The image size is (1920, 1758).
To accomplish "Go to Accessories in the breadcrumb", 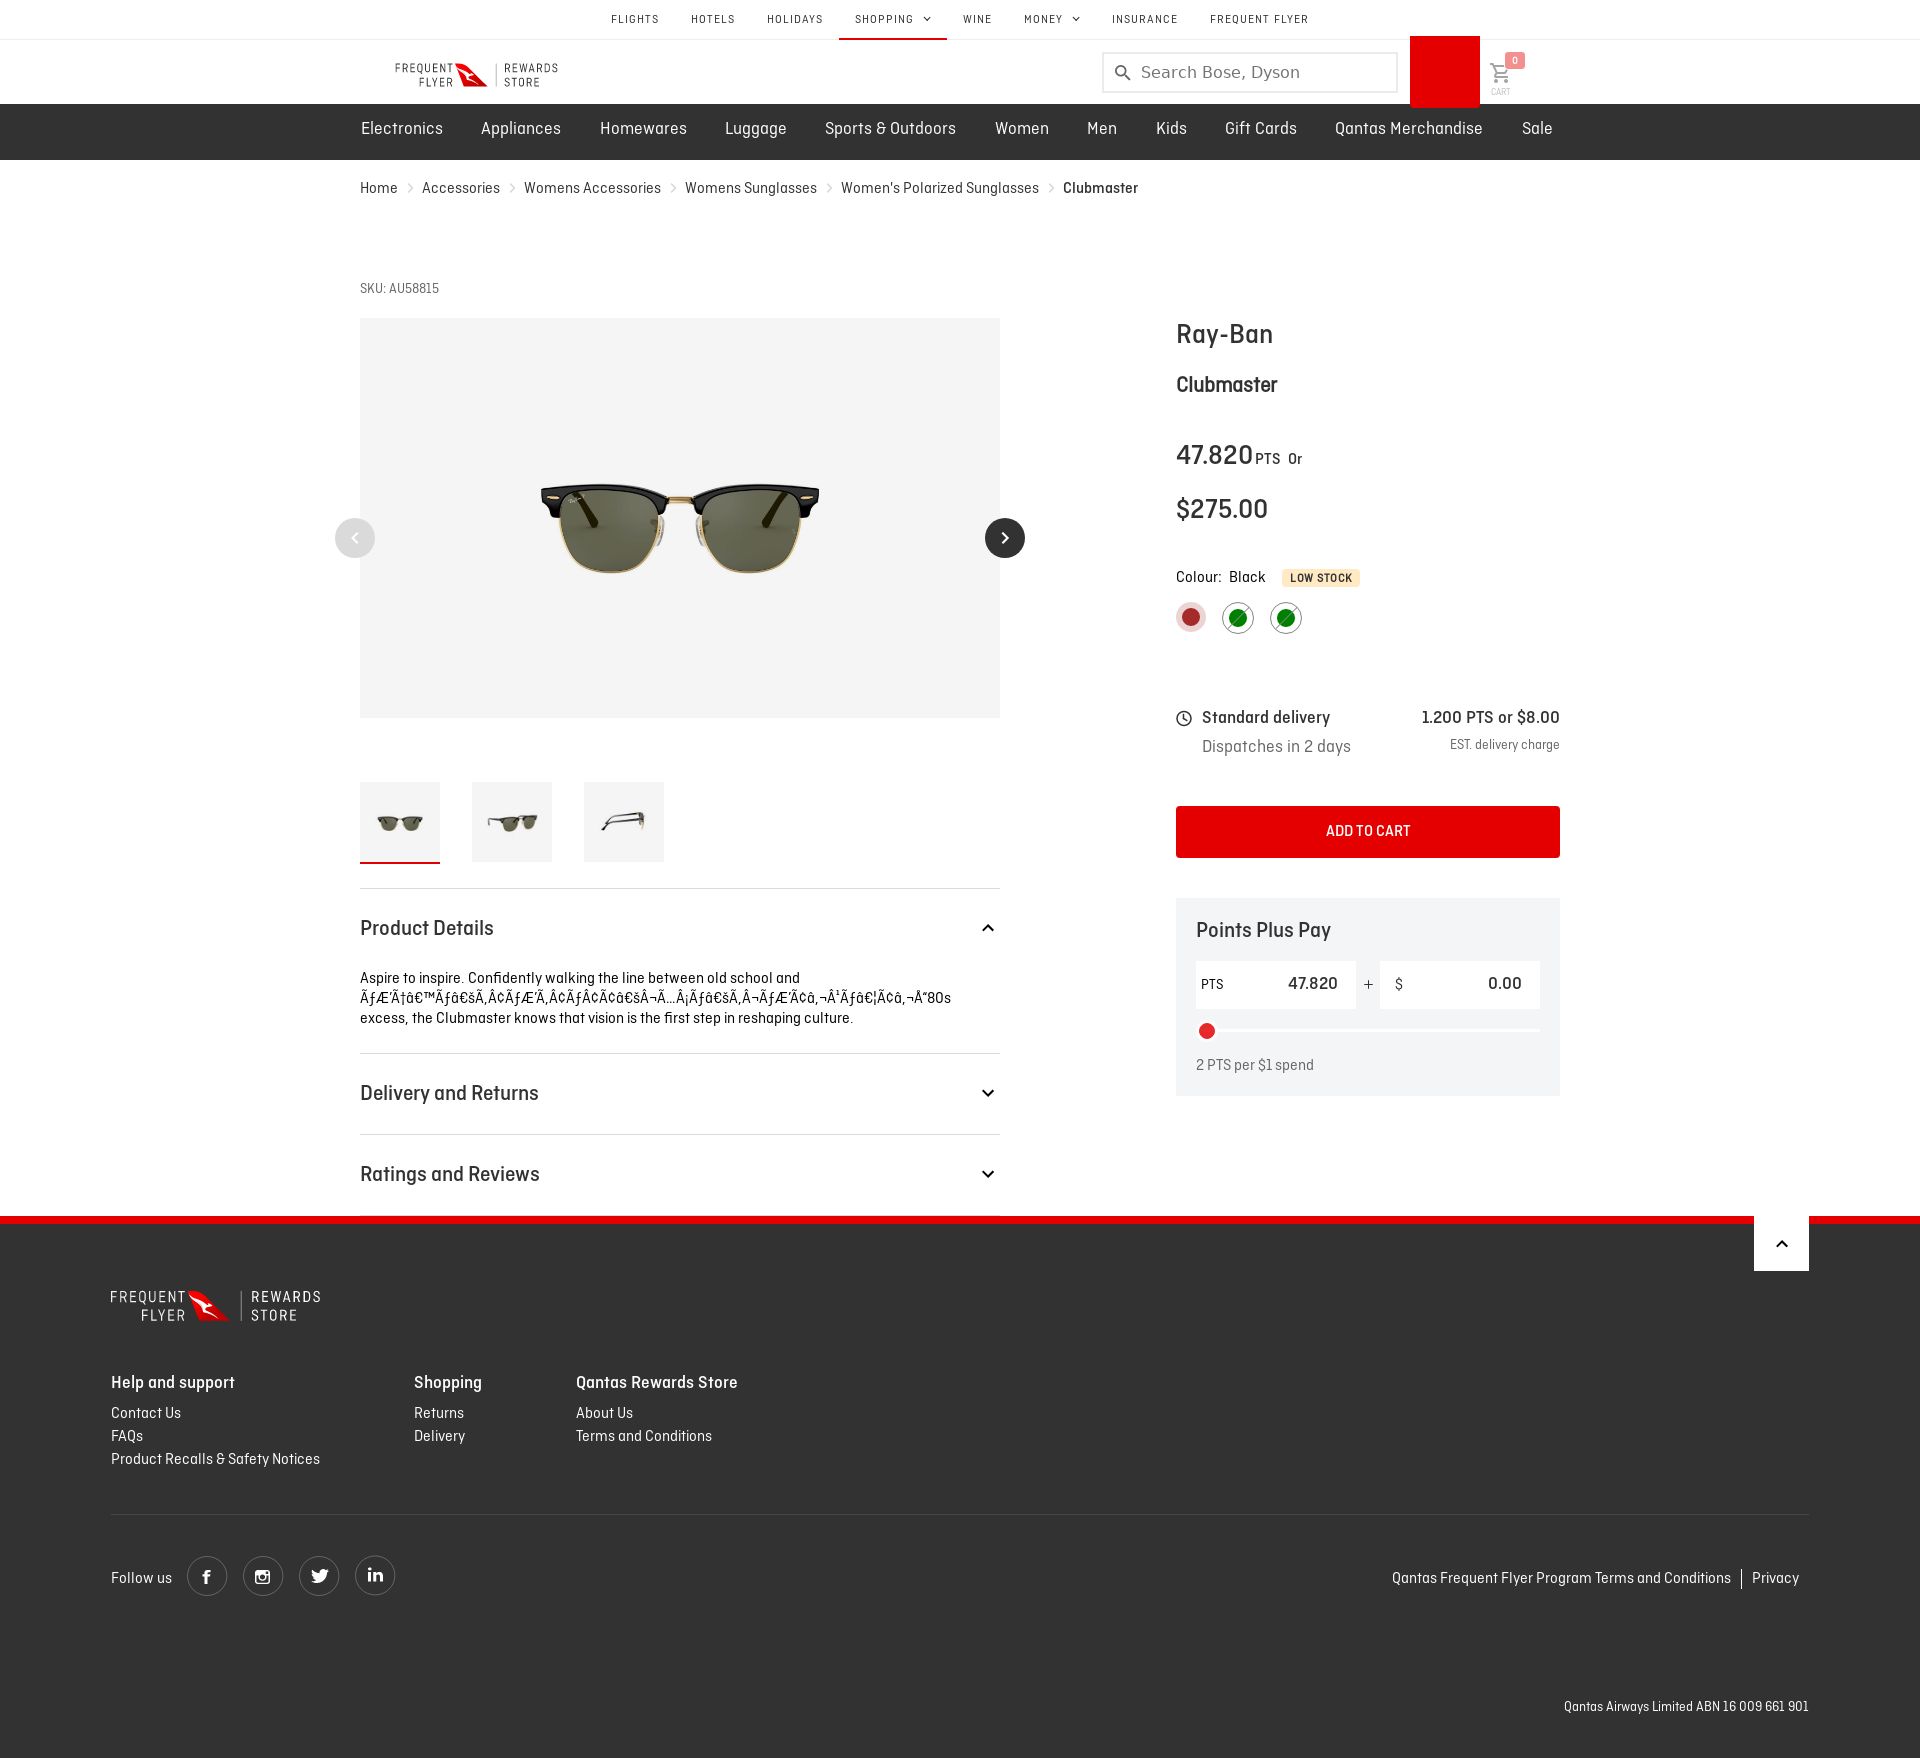I will pyautogui.click(x=461, y=188).
